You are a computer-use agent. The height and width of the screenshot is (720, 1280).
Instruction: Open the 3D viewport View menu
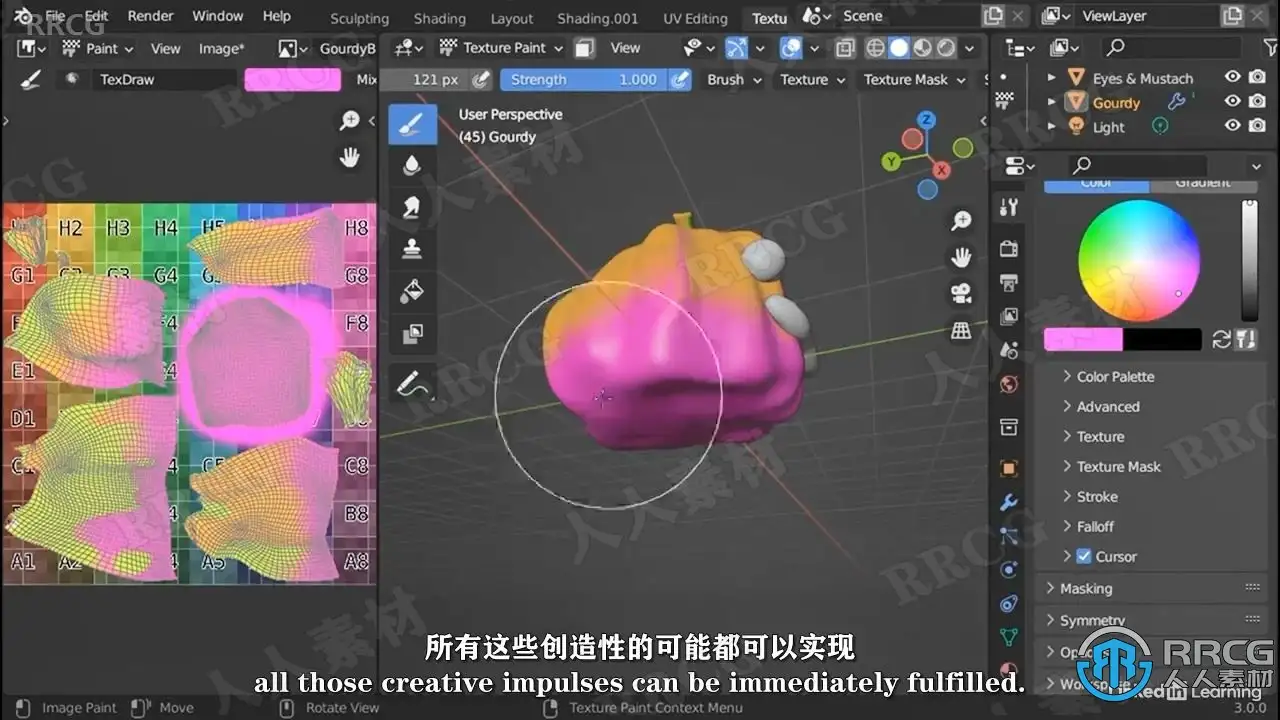pos(625,47)
